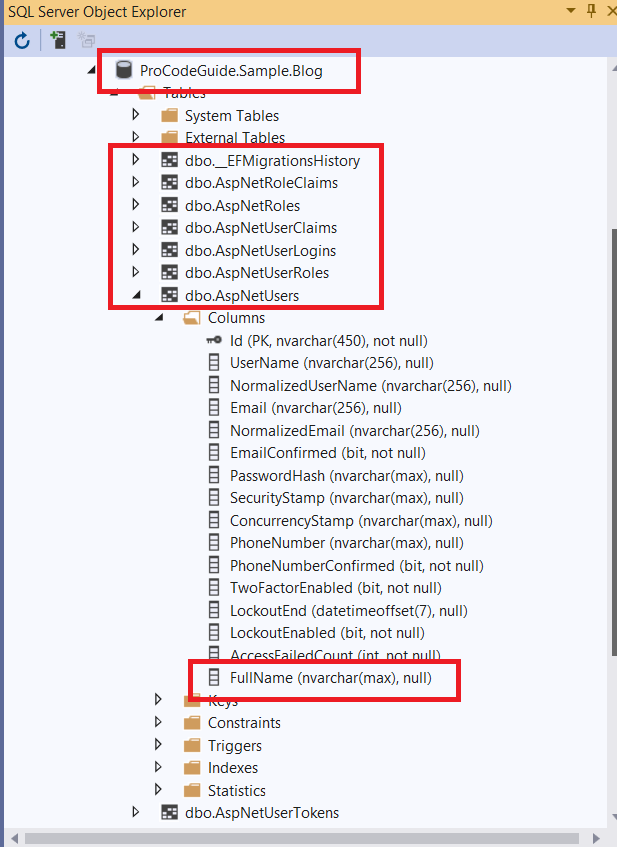Image resolution: width=617 pixels, height=847 pixels.
Task: Click the Triggers folder icon
Action: pos(192,745)
